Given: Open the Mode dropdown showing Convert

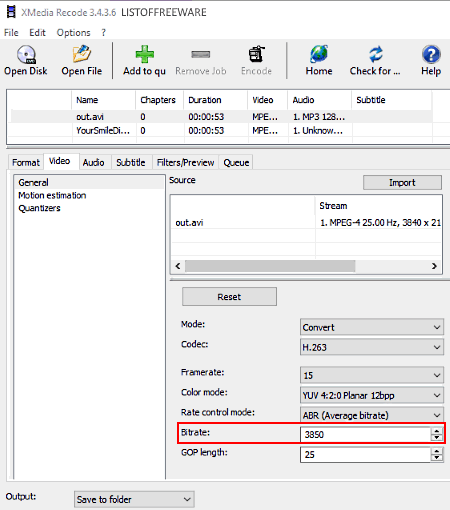Looking at the screenshot, I should pyautogui.click(x=372, y=327).
